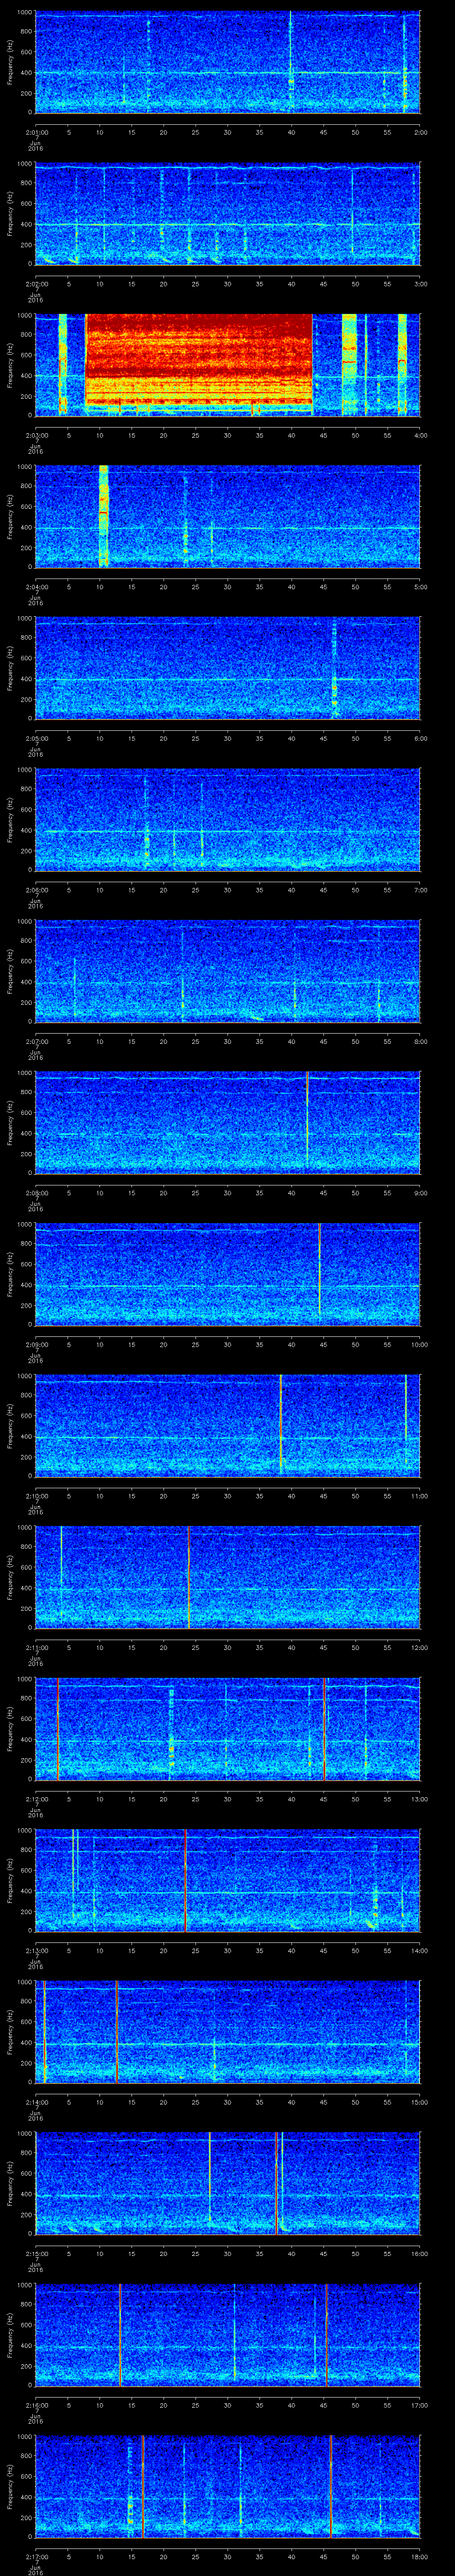This screenshot has width=455, height=2576.
Task: Click the 2:04:00 start time label
Action: [x=36, y=587]
